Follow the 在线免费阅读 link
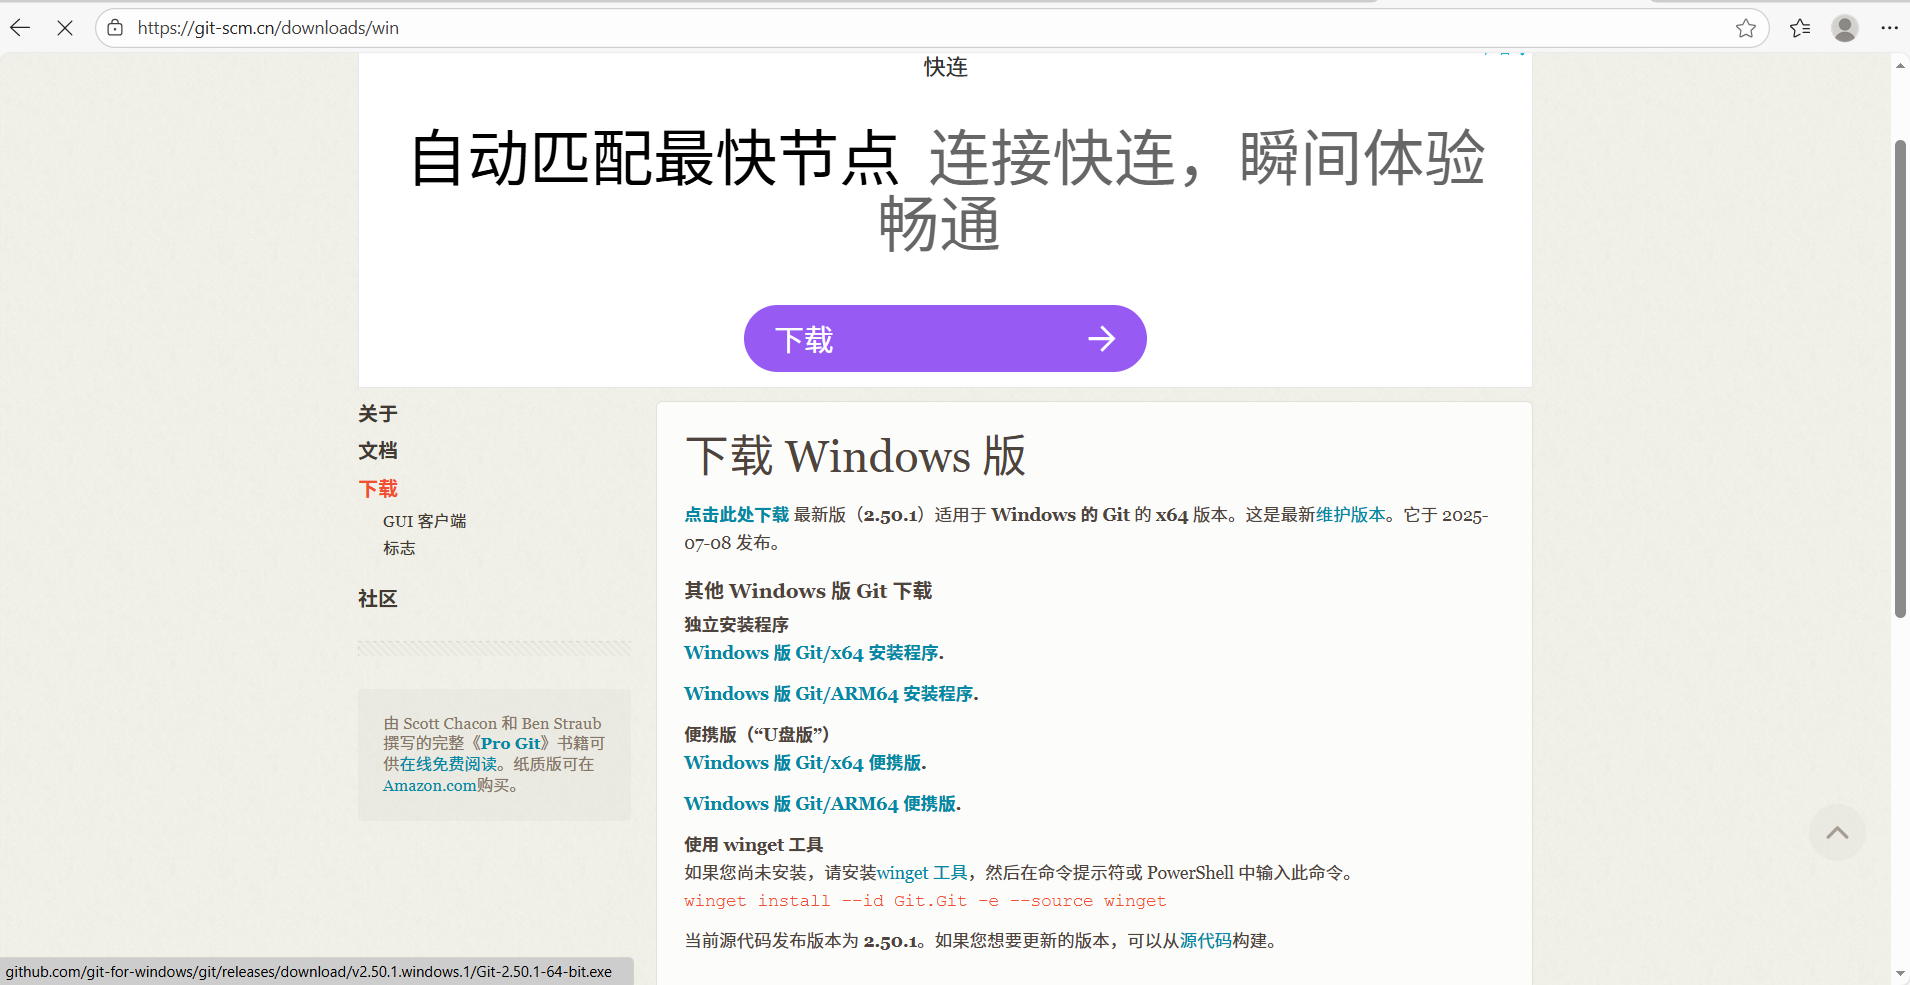The width and height of the screenshot is (1910, 985). click(448, 764)
